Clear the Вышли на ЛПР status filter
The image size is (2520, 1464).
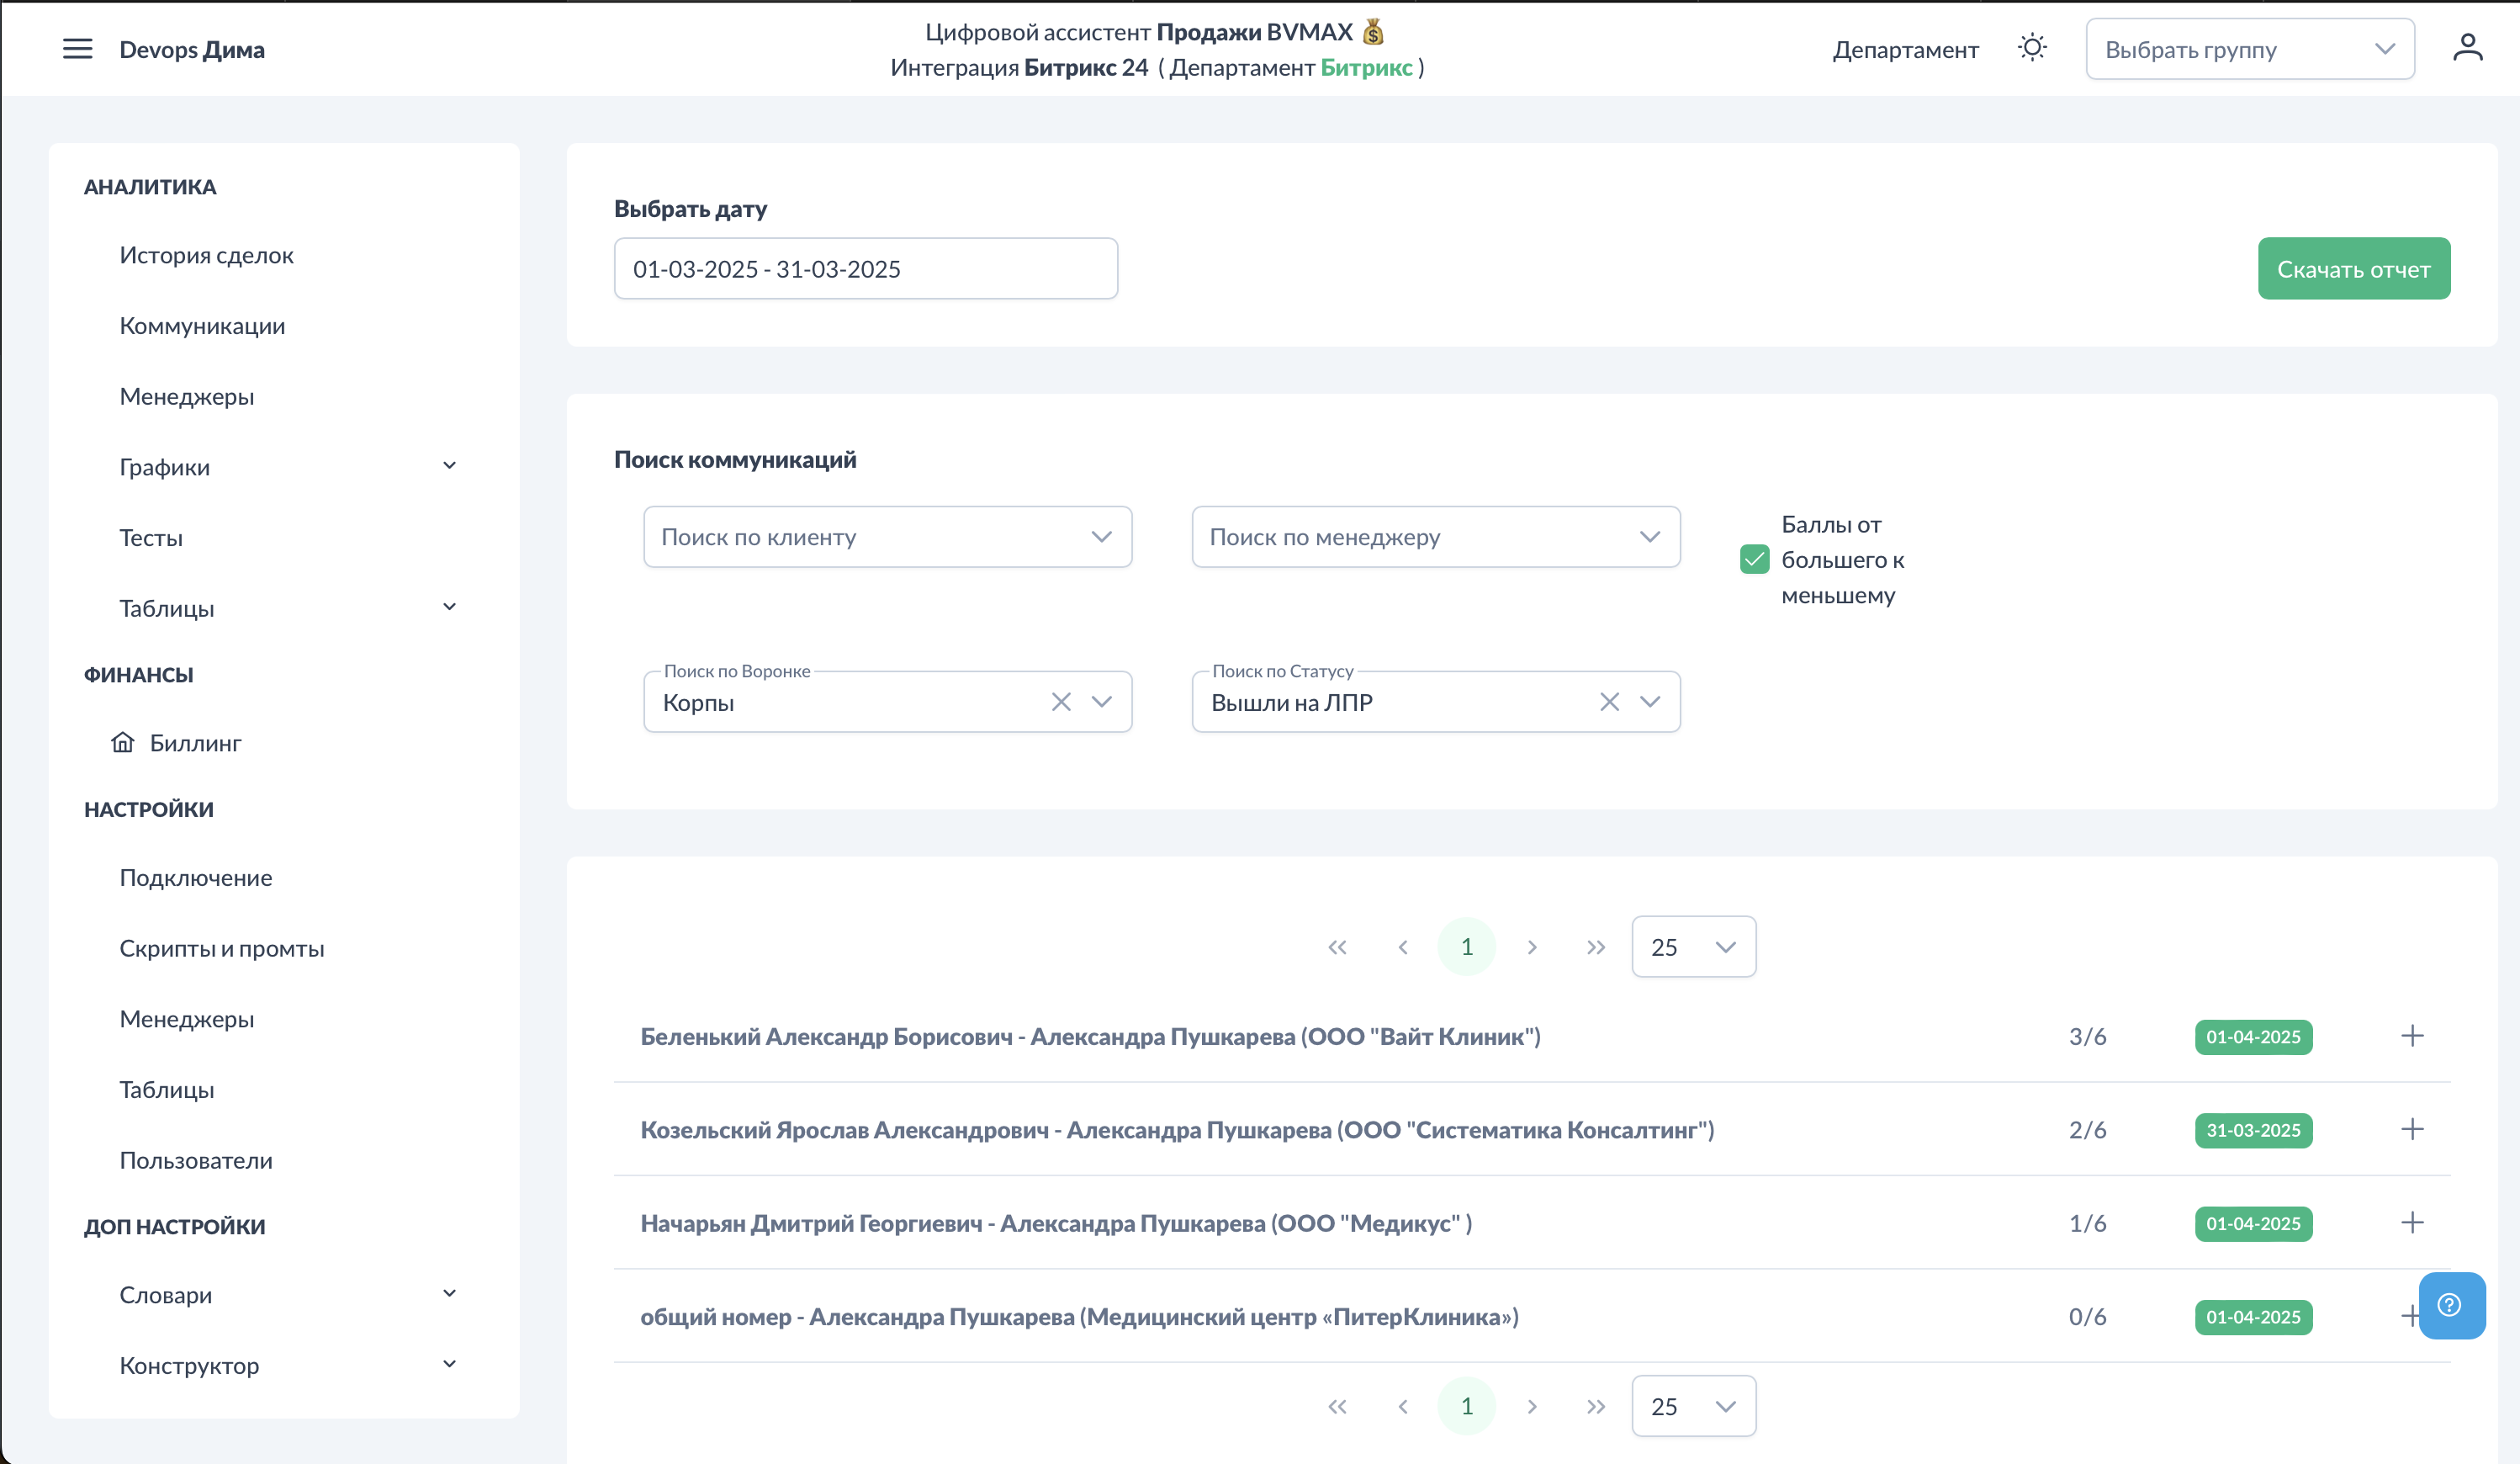[1609, 702]
